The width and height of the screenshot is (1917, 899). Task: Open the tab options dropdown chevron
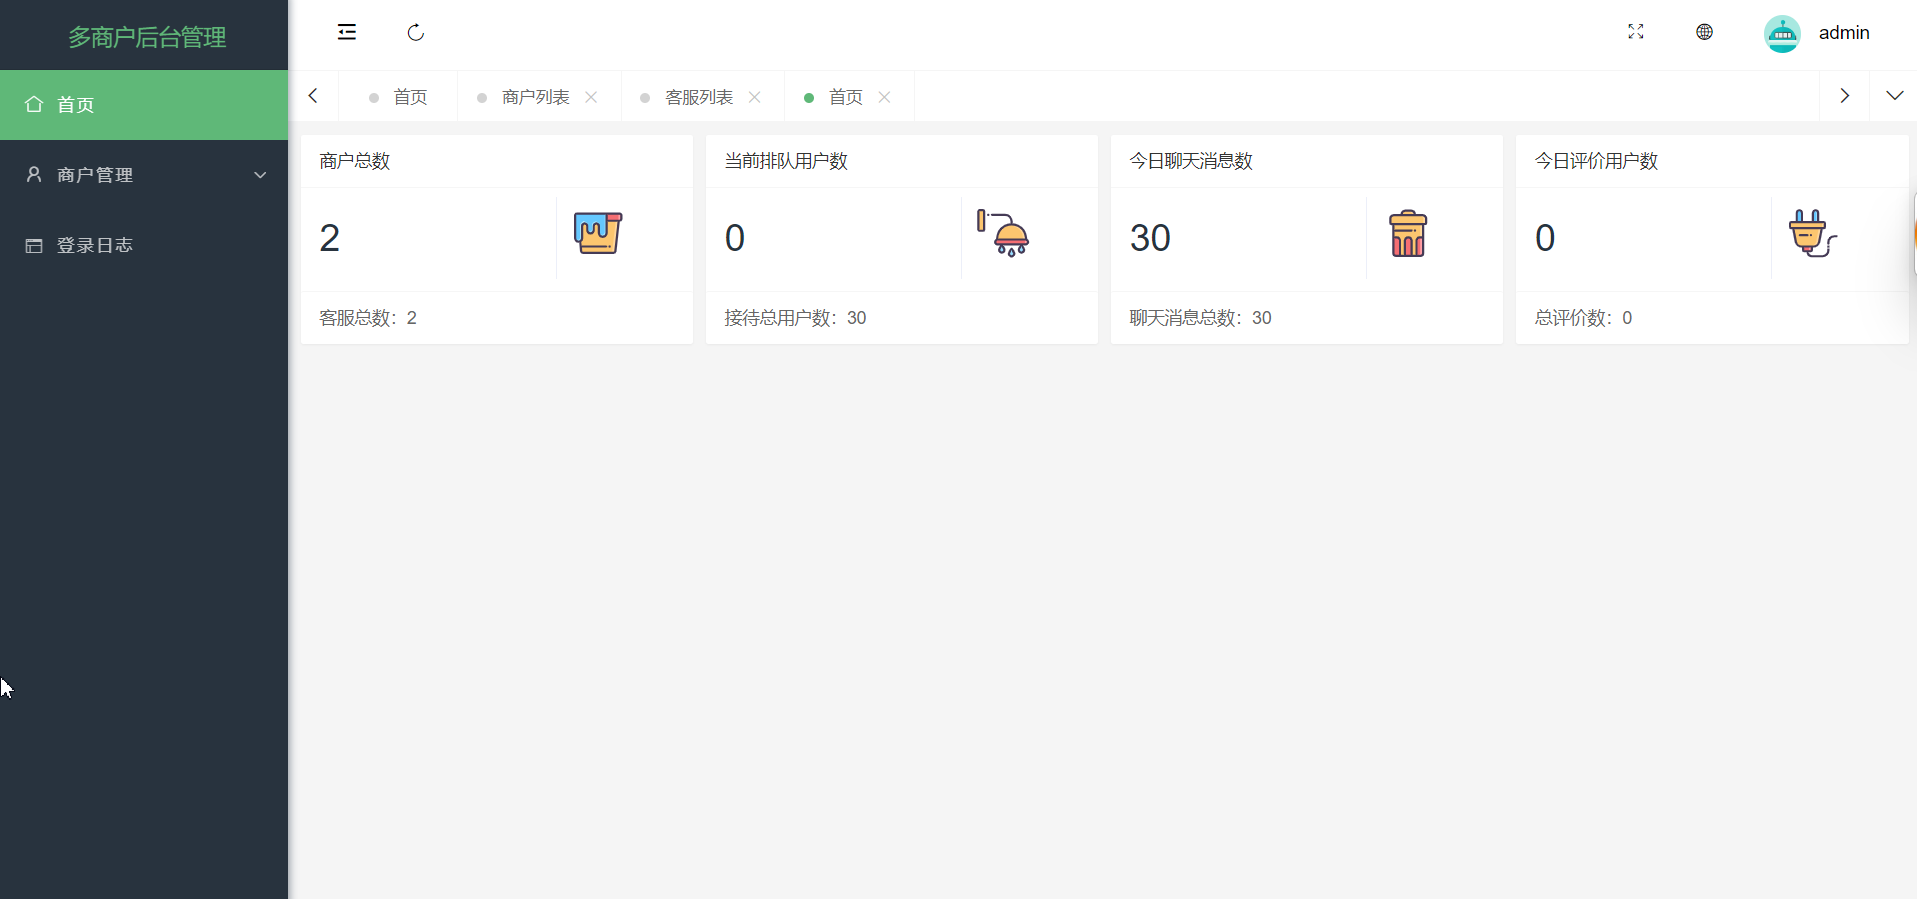pos(1895,96)
